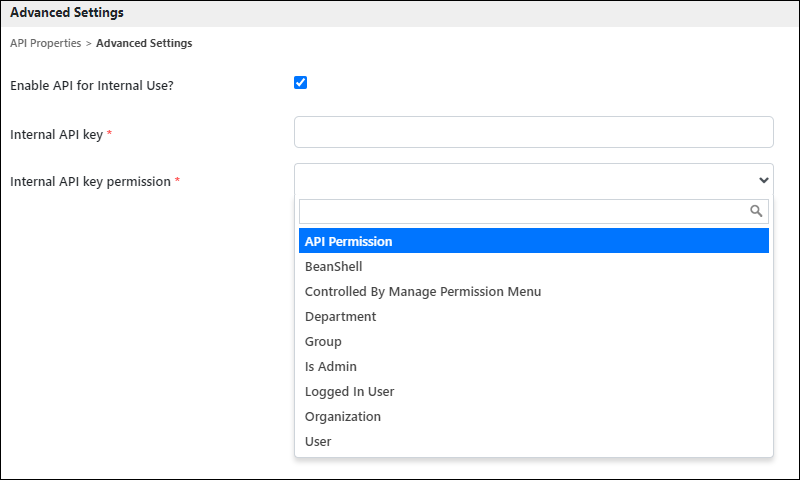Viewport: 800px width, 480px height.
Task: Focus the Internal API key text field
Action: pos(534,132)
